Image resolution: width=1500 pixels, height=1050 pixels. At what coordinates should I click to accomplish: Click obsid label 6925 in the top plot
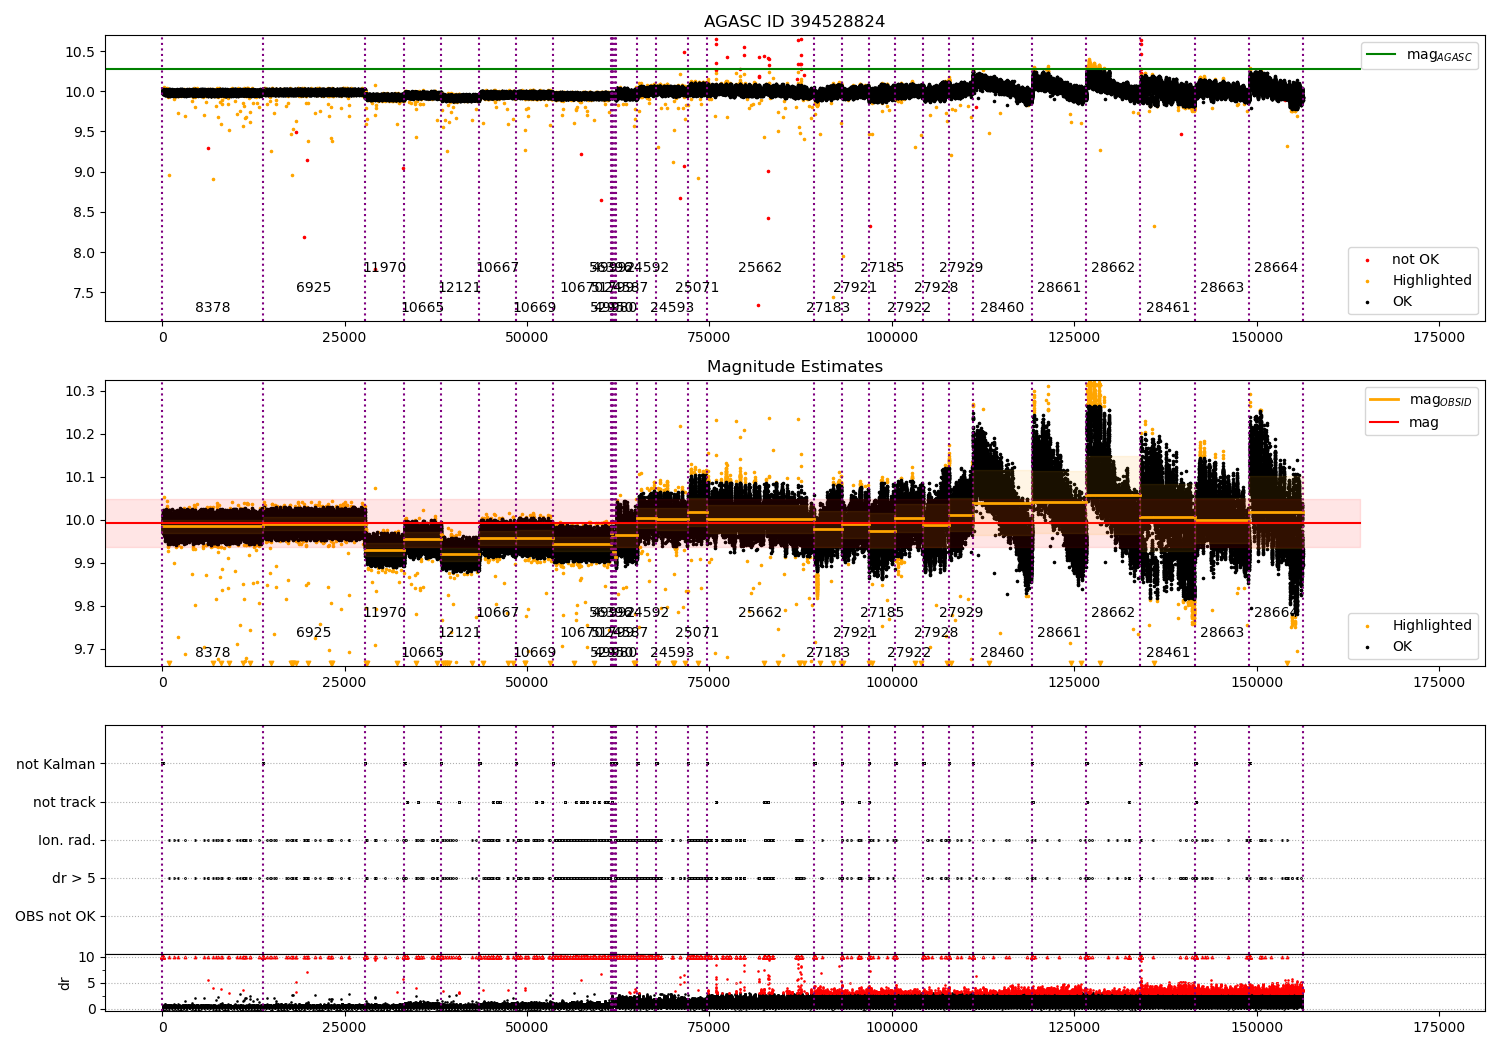click(x=313, y=288)
